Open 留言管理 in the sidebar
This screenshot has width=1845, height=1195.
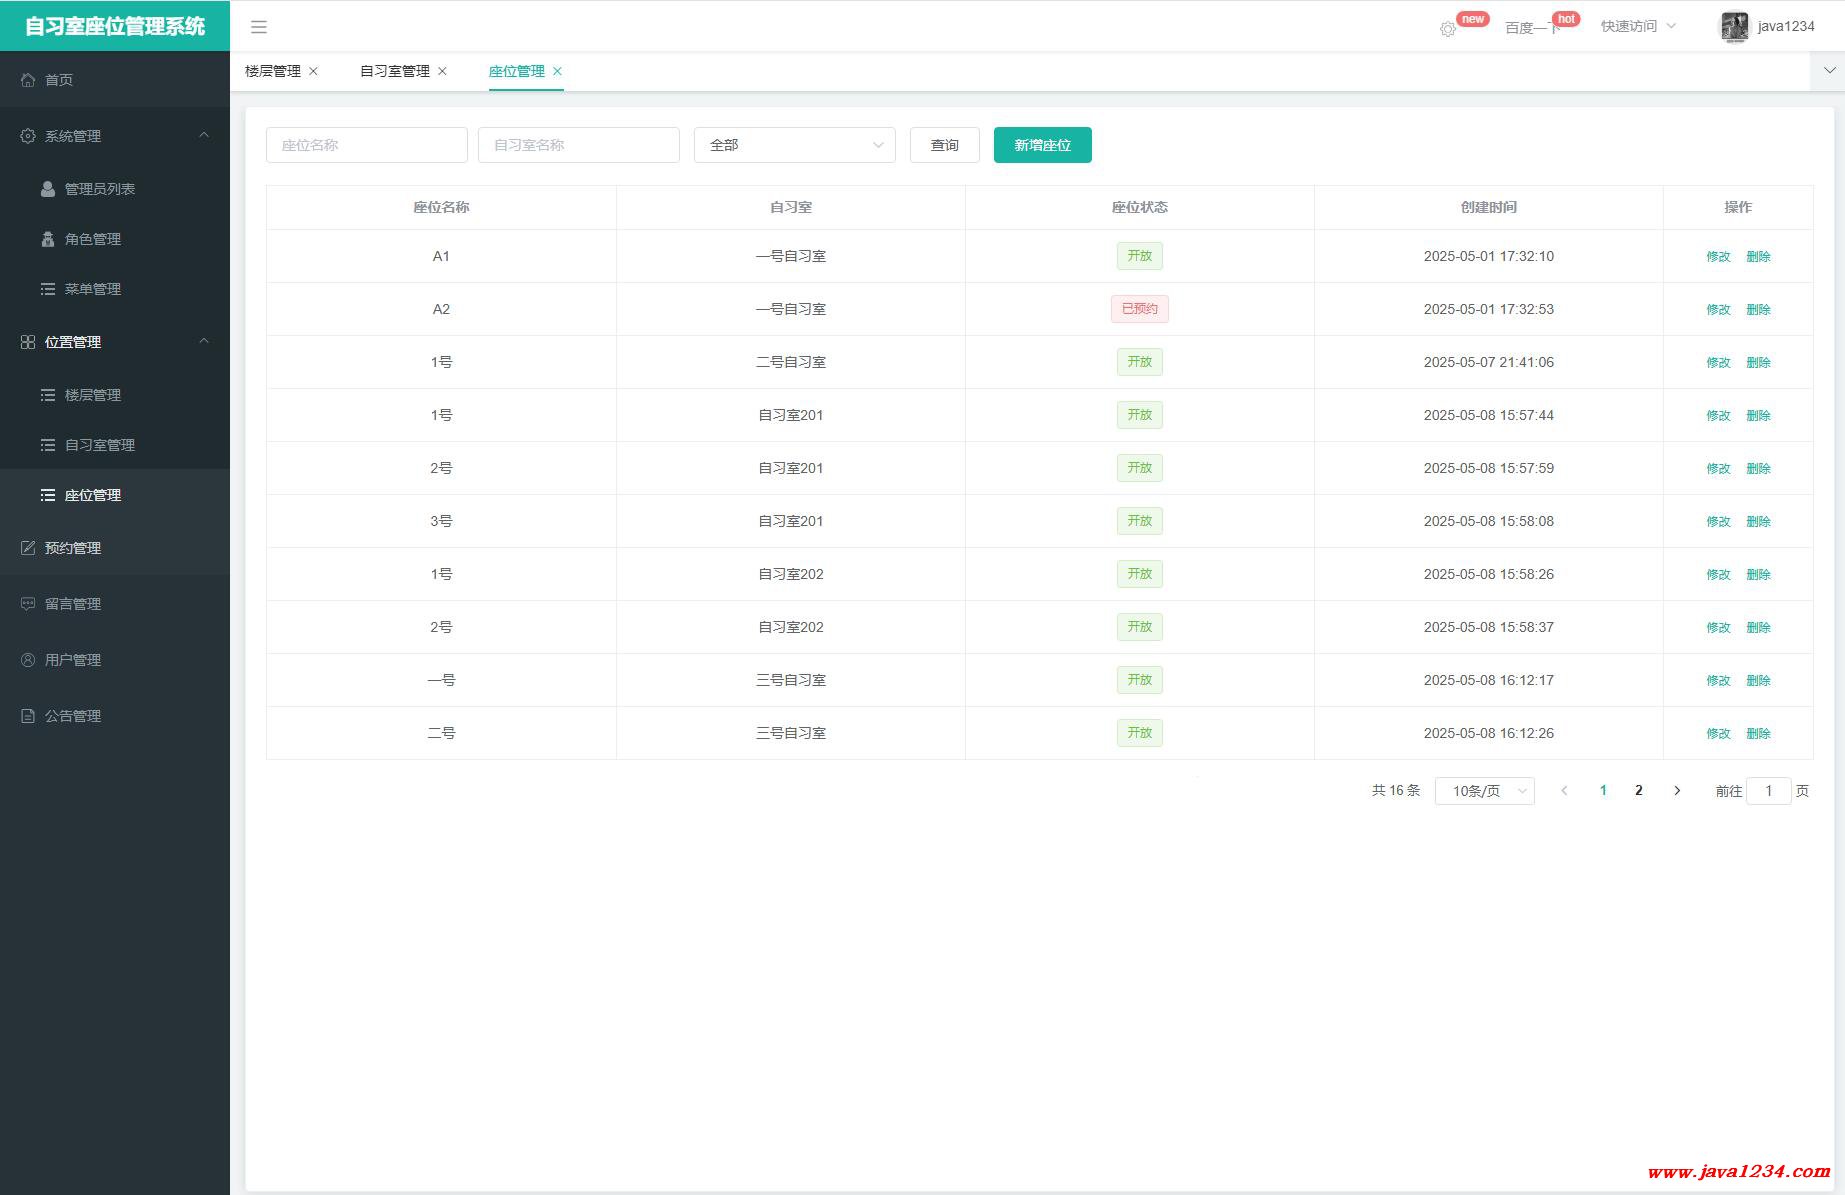(x=73, y=604)
